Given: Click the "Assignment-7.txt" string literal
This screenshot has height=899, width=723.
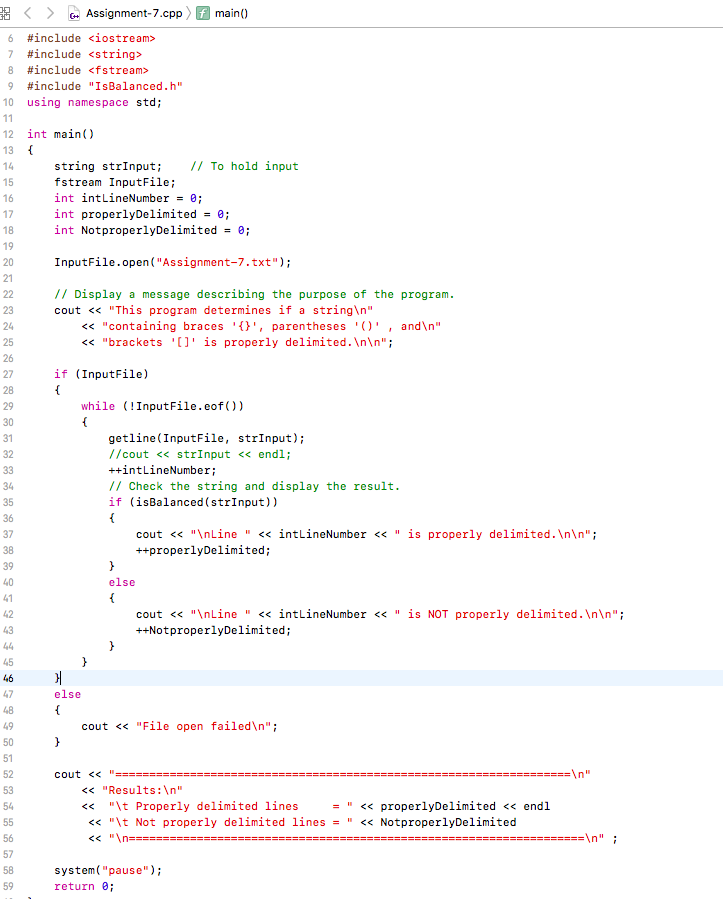Looking at the screenshot, I should click(217, 263).
